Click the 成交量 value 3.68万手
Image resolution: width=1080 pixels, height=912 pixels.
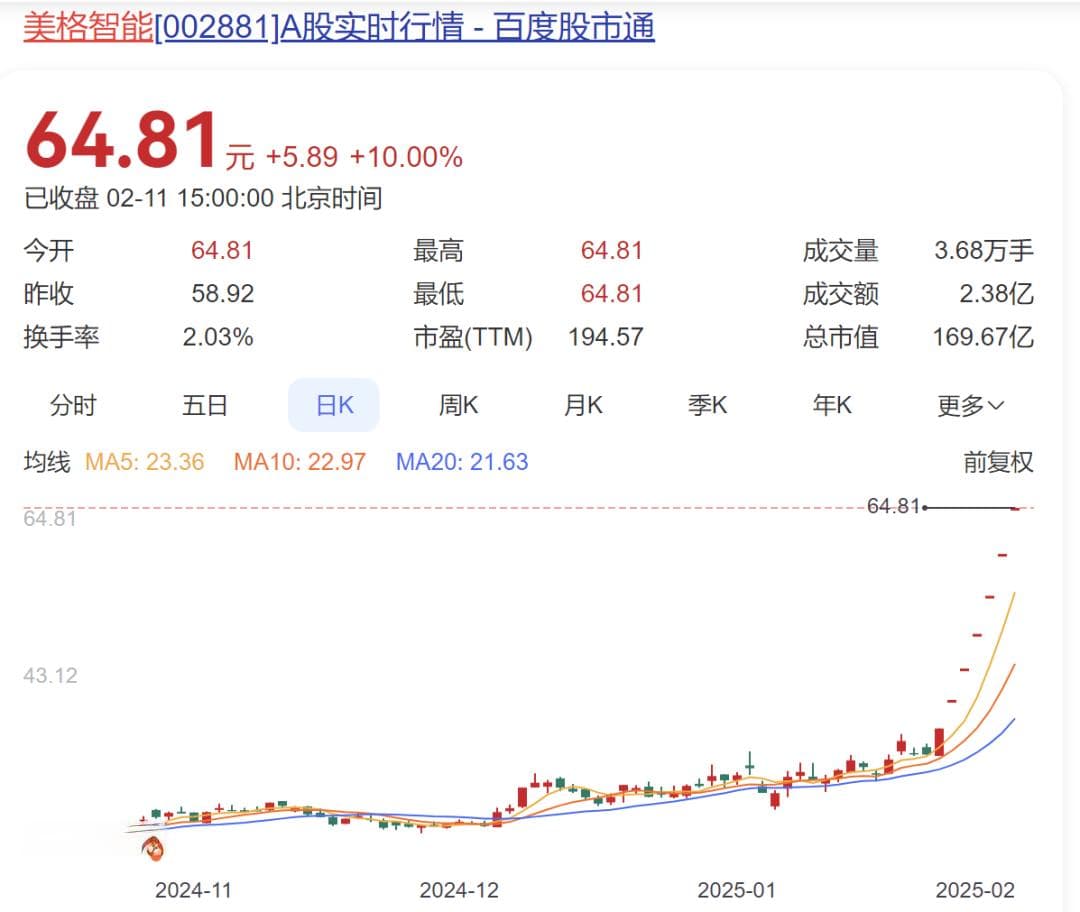coord(984,250)
